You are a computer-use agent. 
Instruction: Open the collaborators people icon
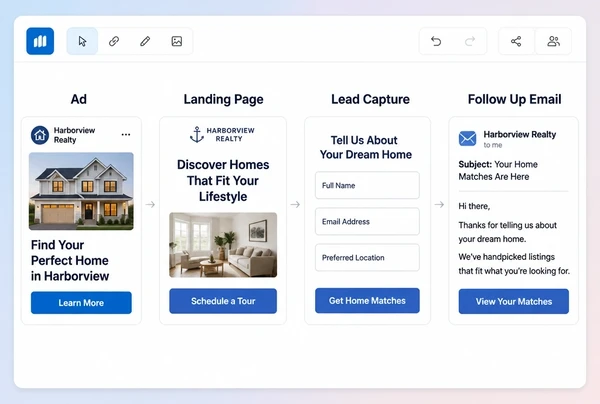coord(553,41)
